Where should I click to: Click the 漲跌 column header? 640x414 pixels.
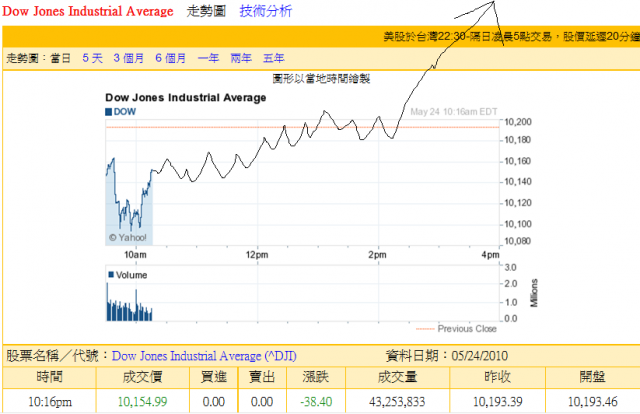(x=316, y=376)
